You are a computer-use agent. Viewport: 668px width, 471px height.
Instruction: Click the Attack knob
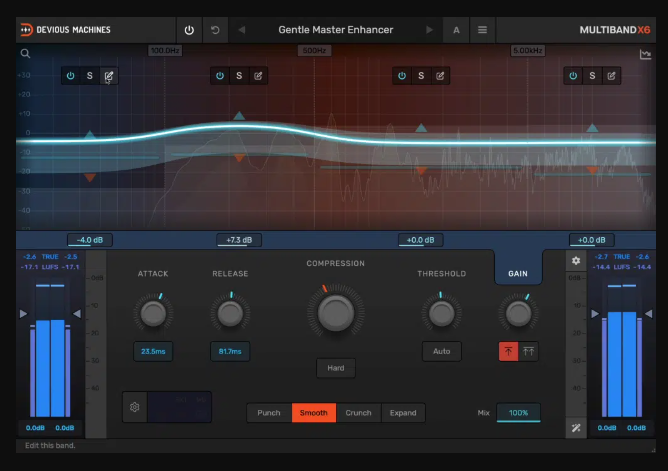pos(153,313)
